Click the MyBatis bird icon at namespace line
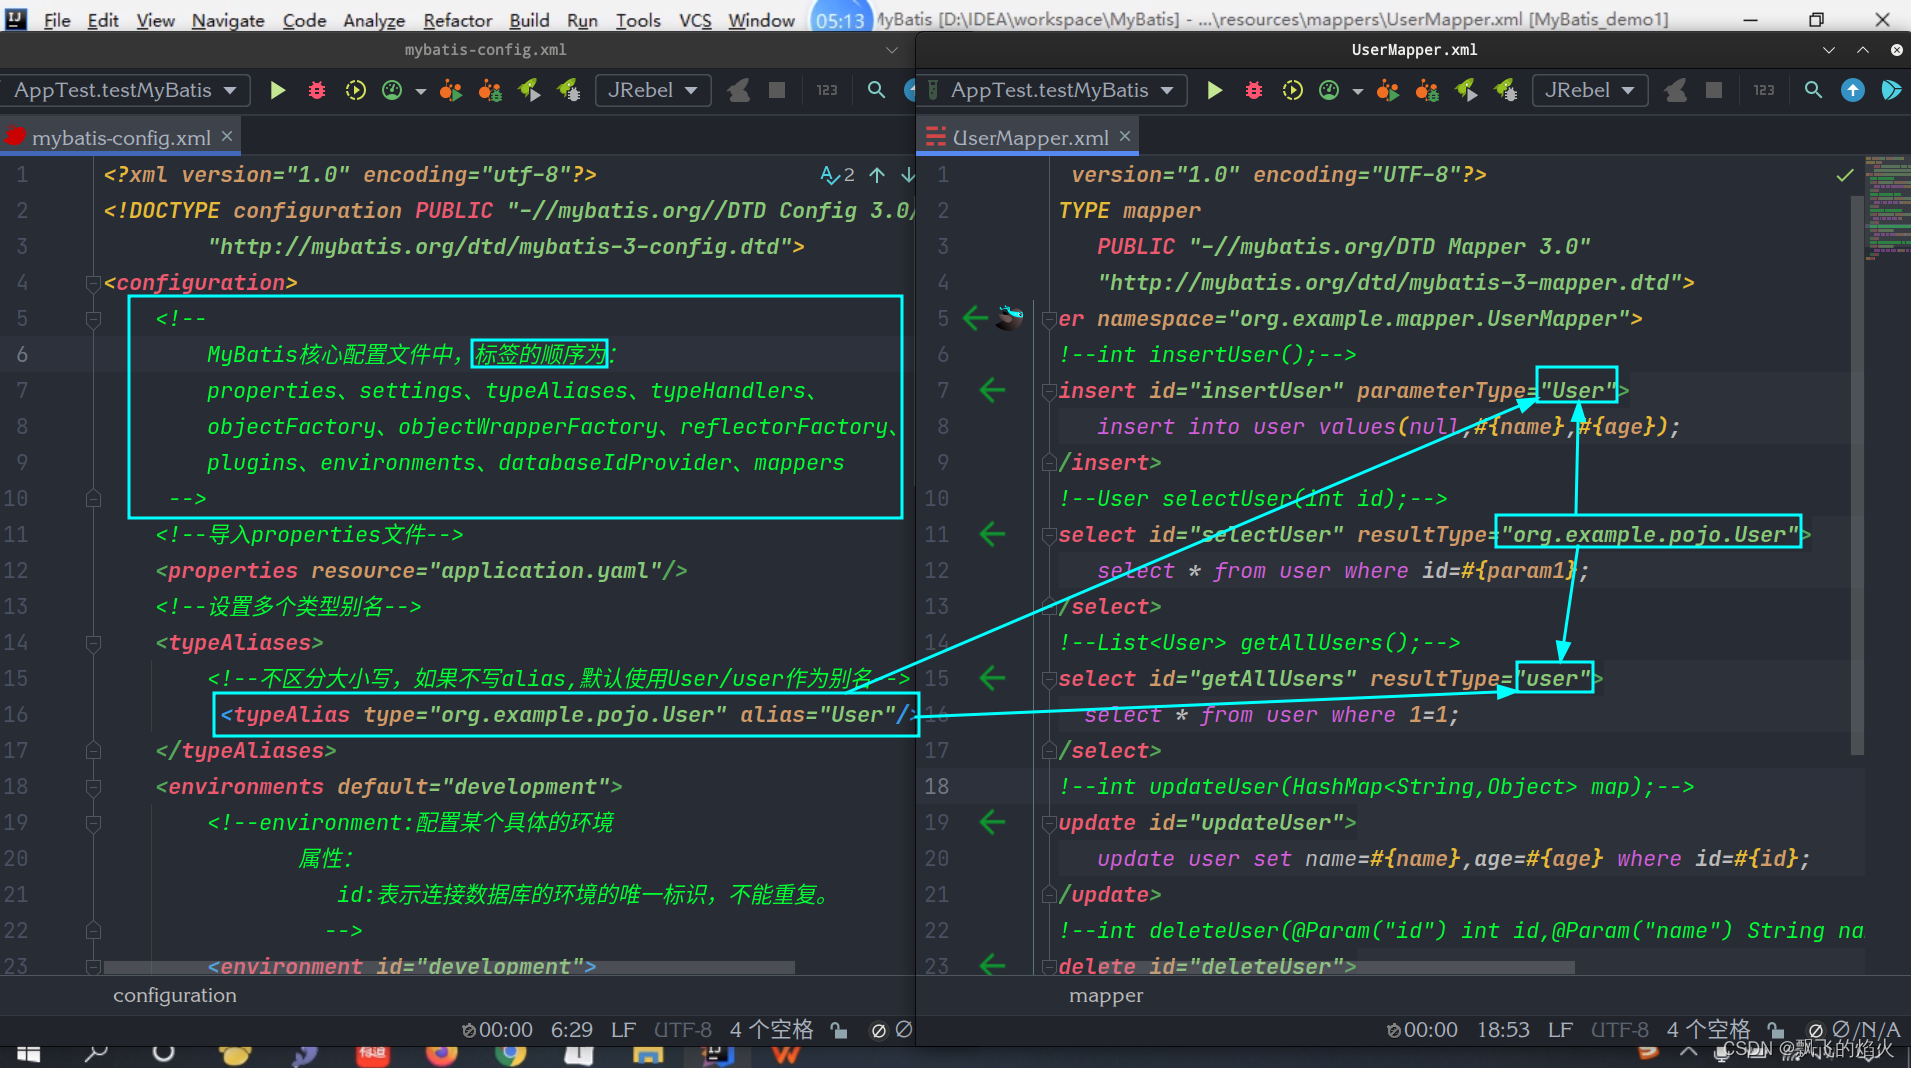This screenshot has width=1911, height=1068. click(1010, 318)
